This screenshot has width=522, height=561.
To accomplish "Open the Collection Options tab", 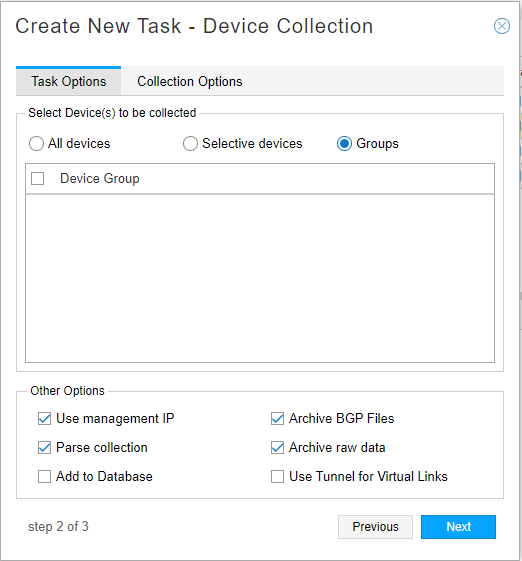I will (x=190, y=81).
